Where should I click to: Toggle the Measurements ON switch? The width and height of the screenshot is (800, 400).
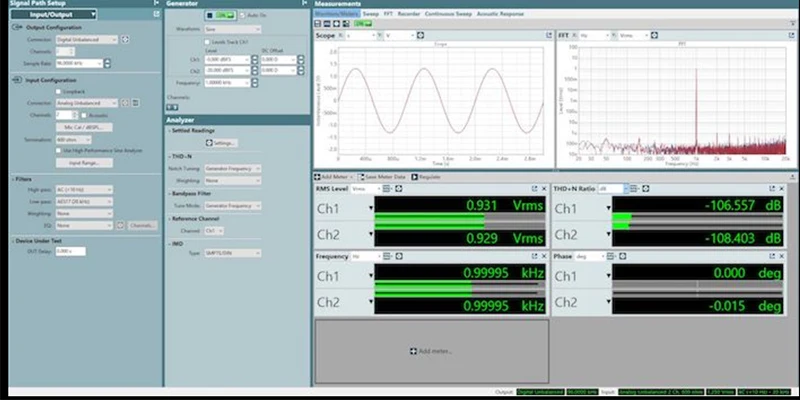click(362, 23)
